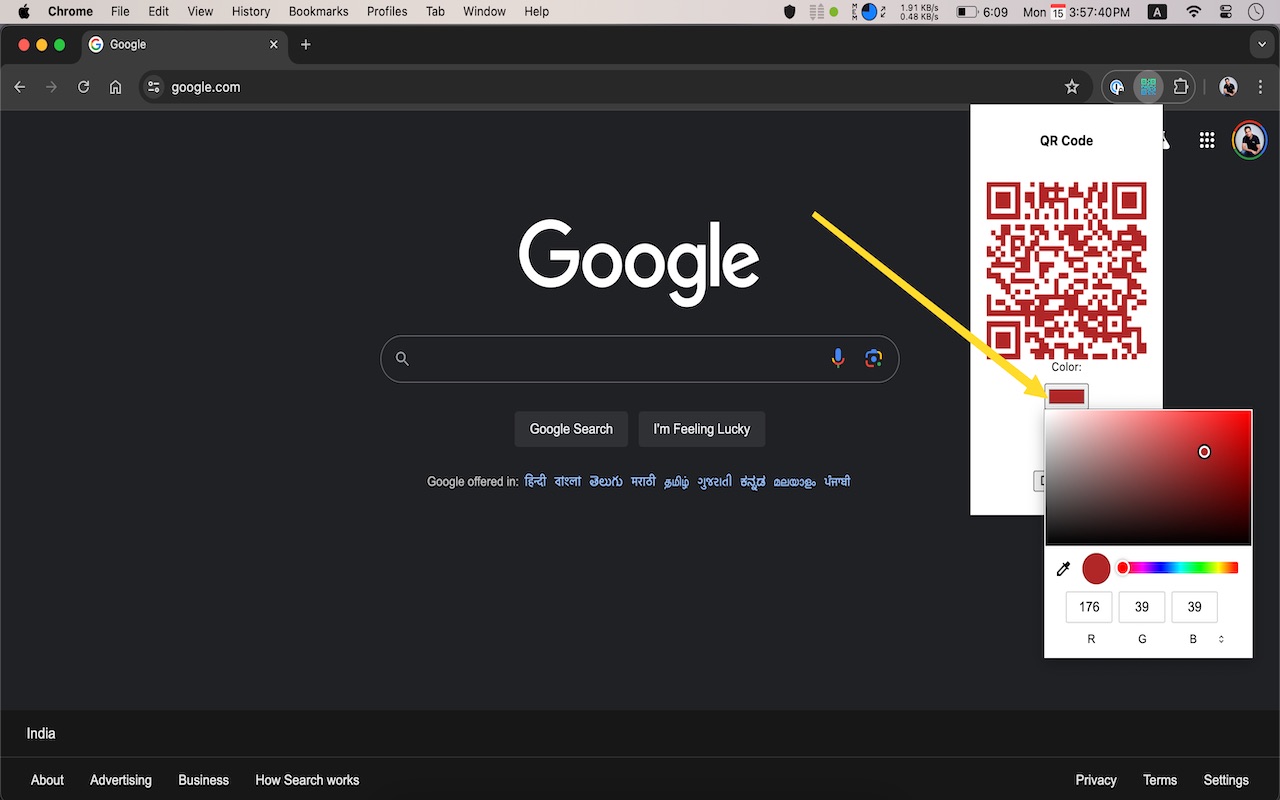This screenshot has height=800, width=1280.
Task: Click the input source A icon
Action: click(x=1157, y=12)
